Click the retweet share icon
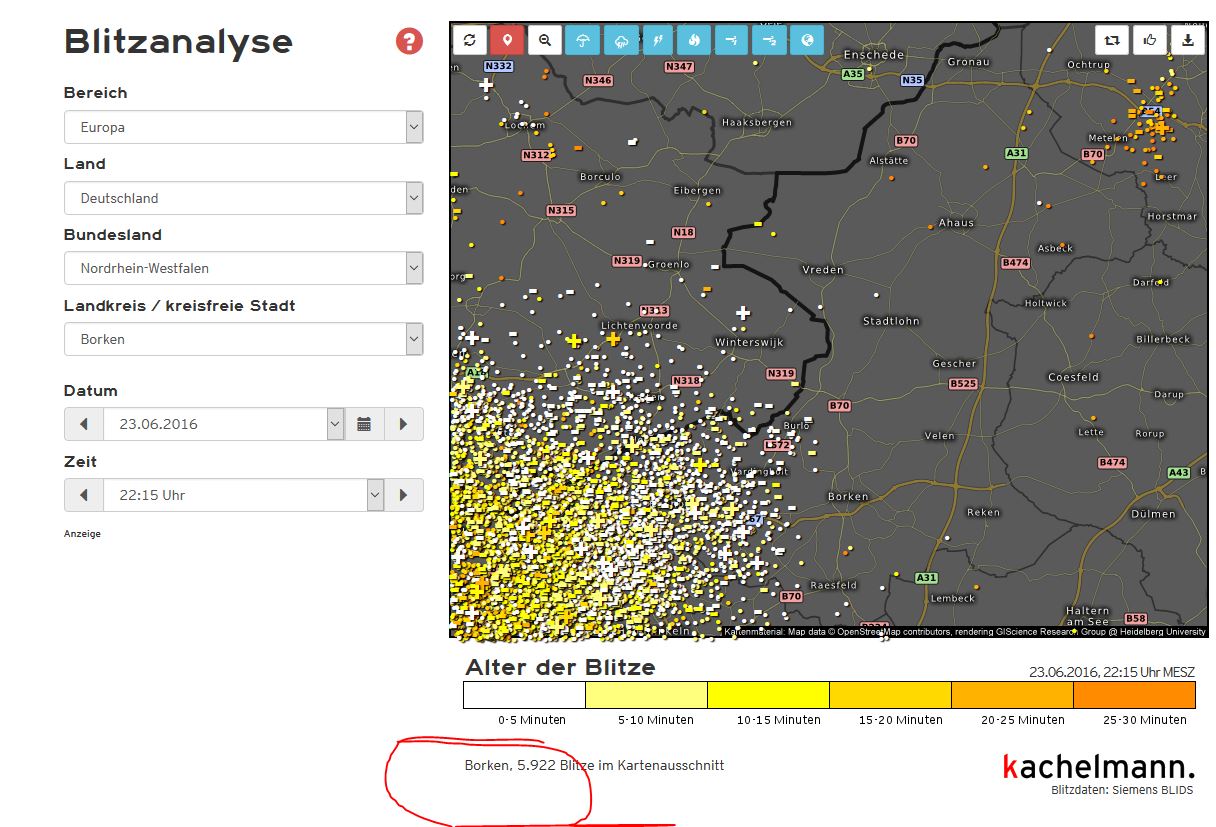Viewport: 1216px width, 827px height. (1112, 40)
